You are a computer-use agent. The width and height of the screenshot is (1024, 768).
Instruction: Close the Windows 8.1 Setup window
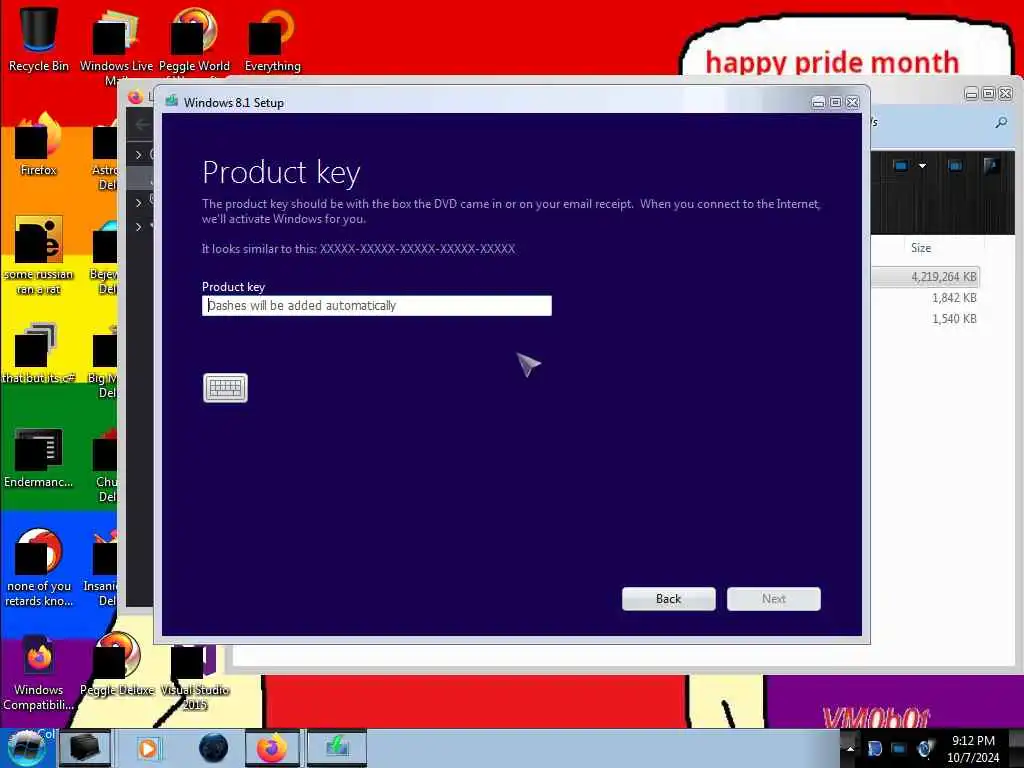coord(852,103)
